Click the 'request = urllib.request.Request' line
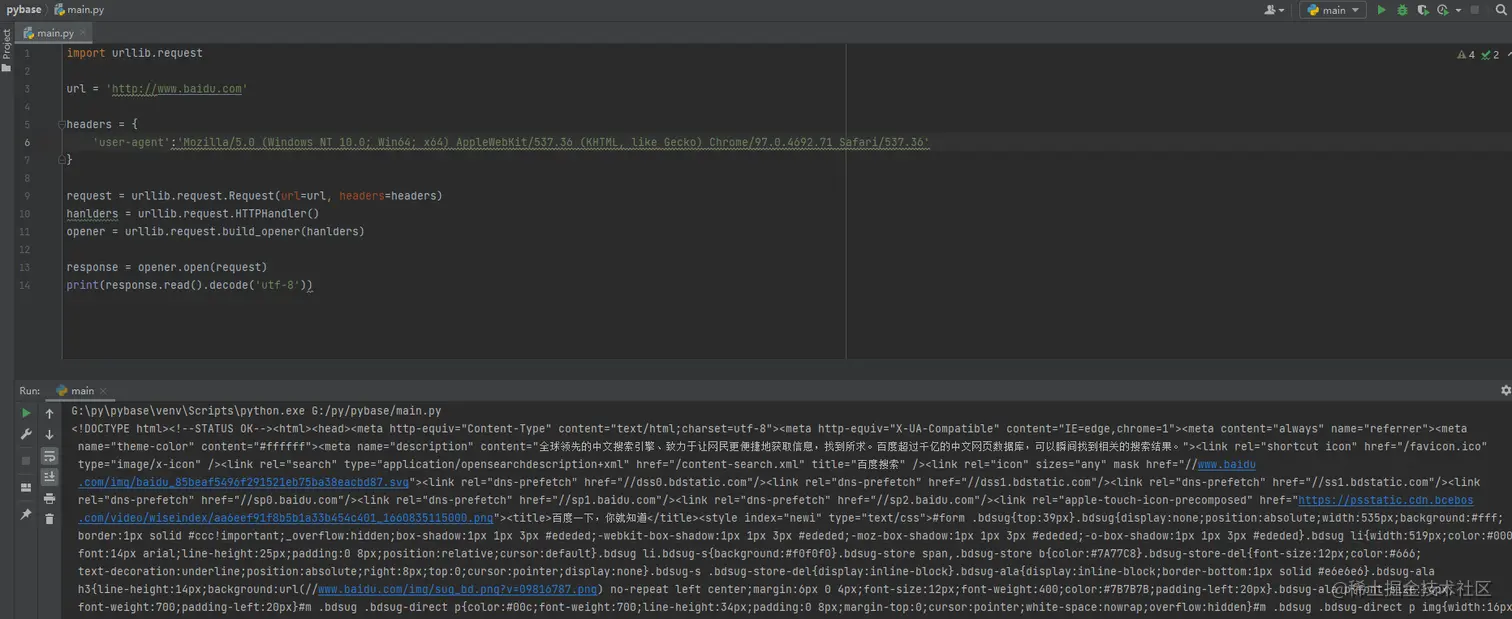The height and width of the screenshot is (619, 1512). [254, 196]
